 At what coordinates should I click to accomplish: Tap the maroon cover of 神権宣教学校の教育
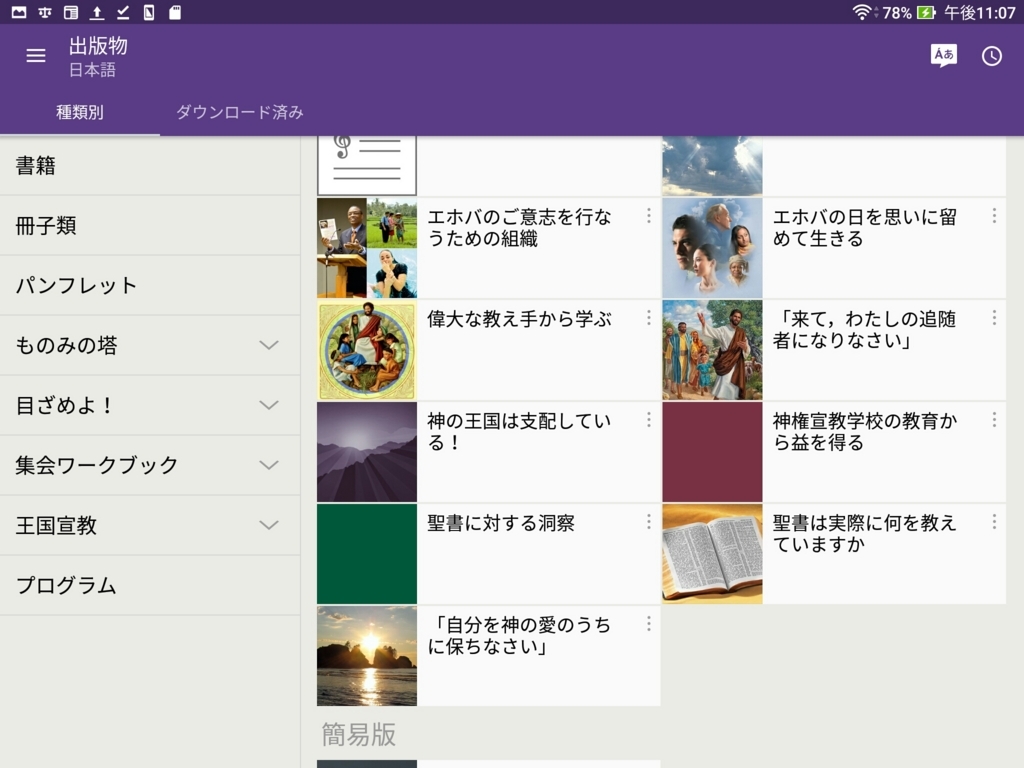pyautogui.click(x=712, y=452)
